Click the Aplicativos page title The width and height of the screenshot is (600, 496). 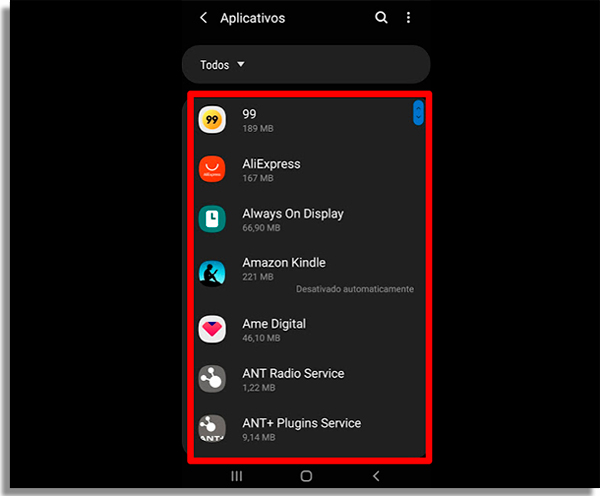pos(252,18)
